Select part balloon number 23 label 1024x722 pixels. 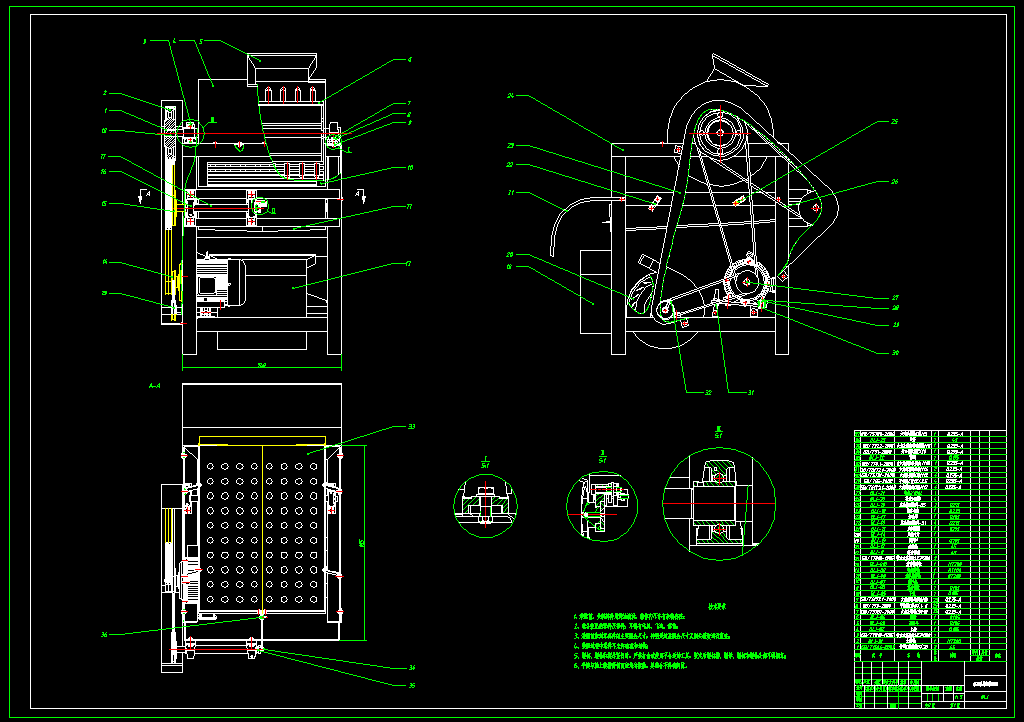click(511, 146)
